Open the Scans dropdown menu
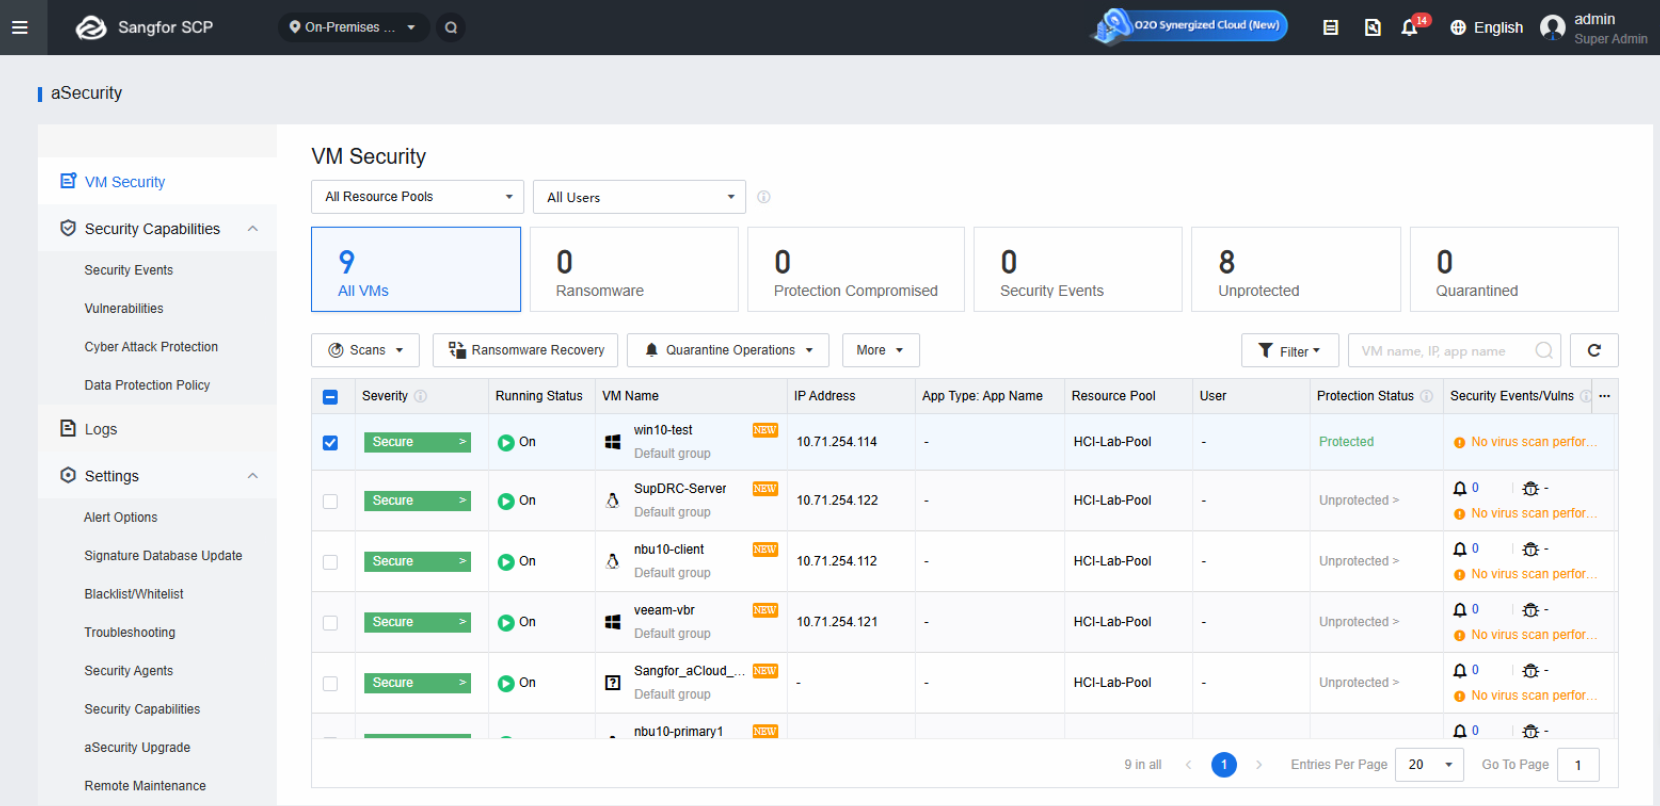Viewport: 1660px width, 806px height. tap(365, 350)
